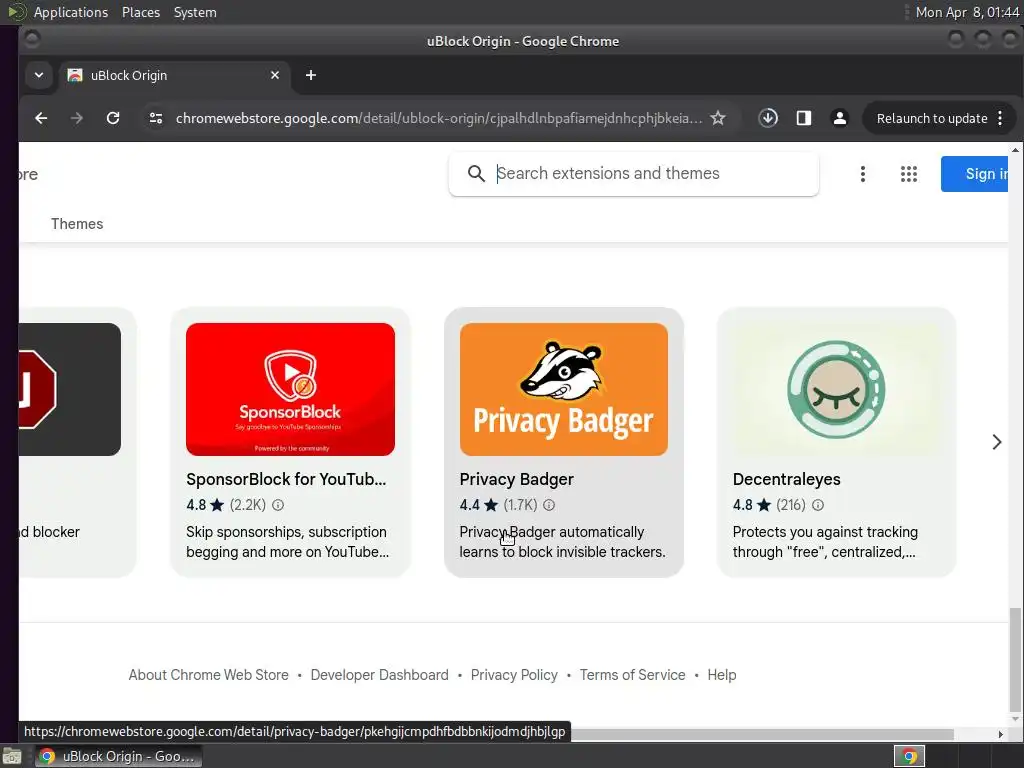Close the uBlock Origin tab
Screen dimensions: 1024x768
point(275,75)
